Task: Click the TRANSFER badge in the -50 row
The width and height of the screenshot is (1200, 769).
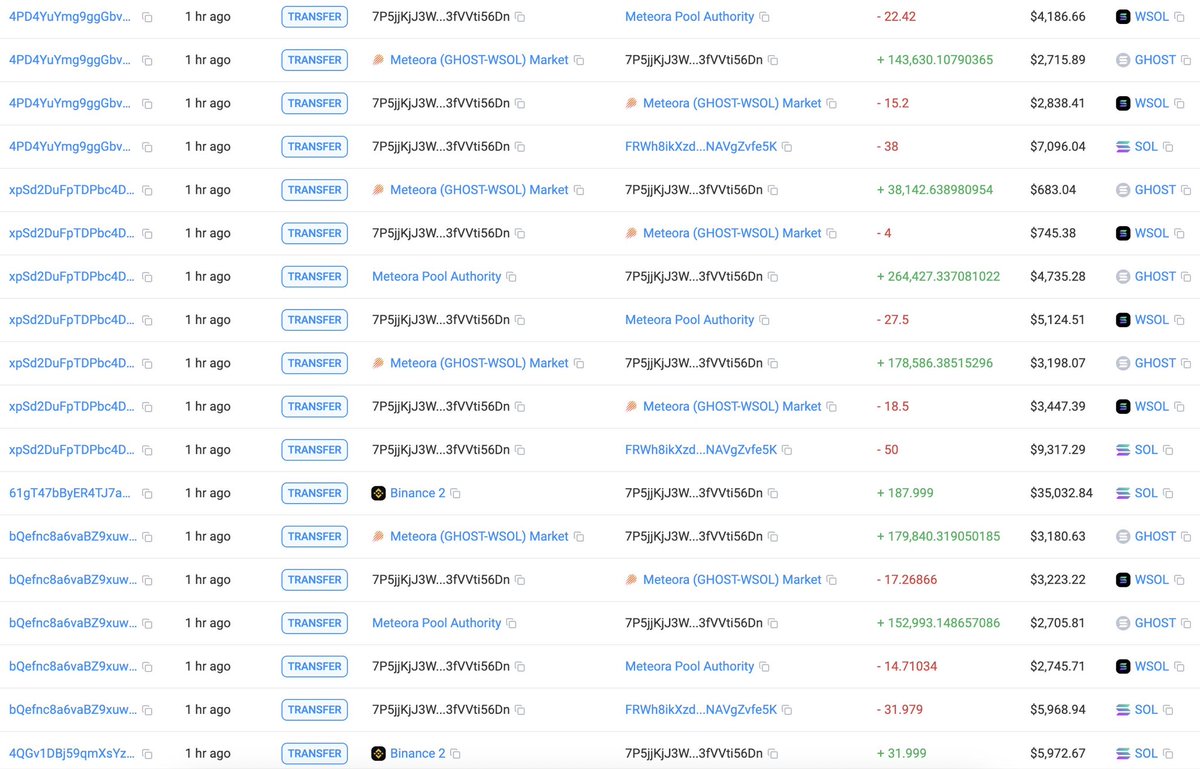Action: (x=315, y=450)
